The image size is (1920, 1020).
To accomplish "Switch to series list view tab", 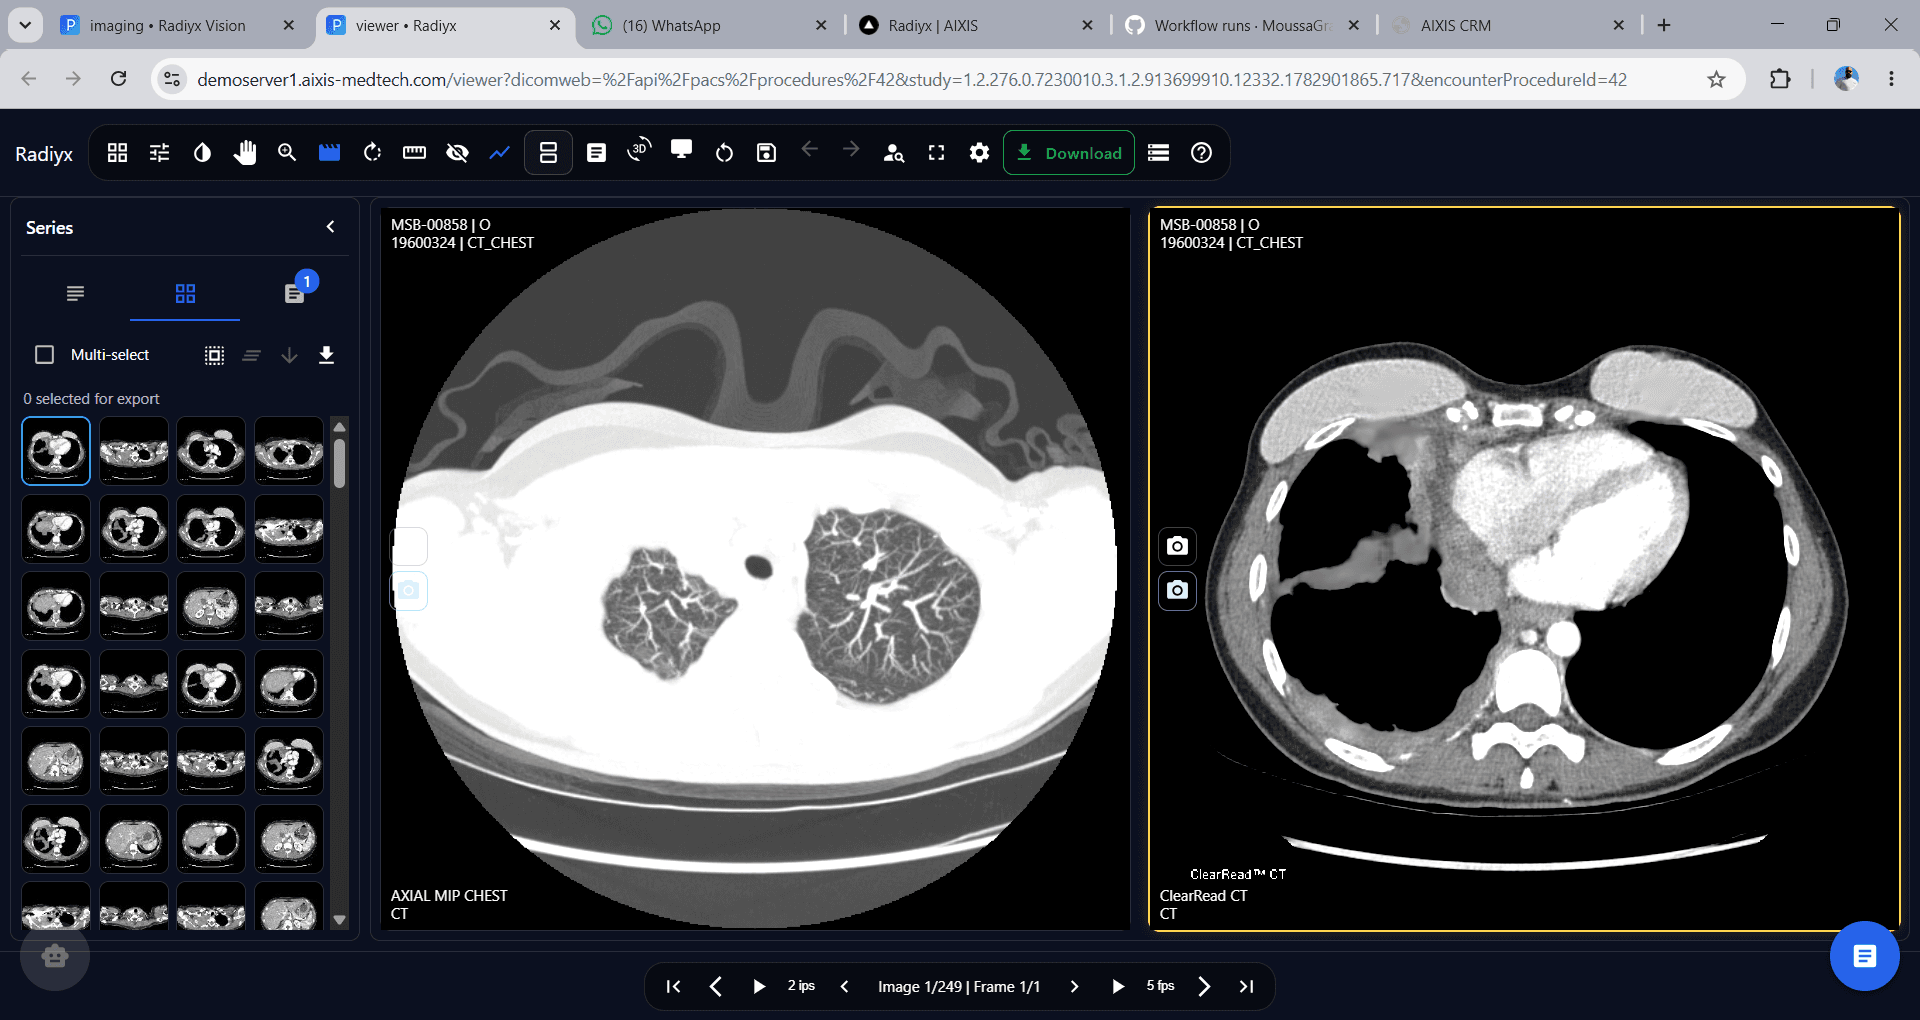I will 75,293.
